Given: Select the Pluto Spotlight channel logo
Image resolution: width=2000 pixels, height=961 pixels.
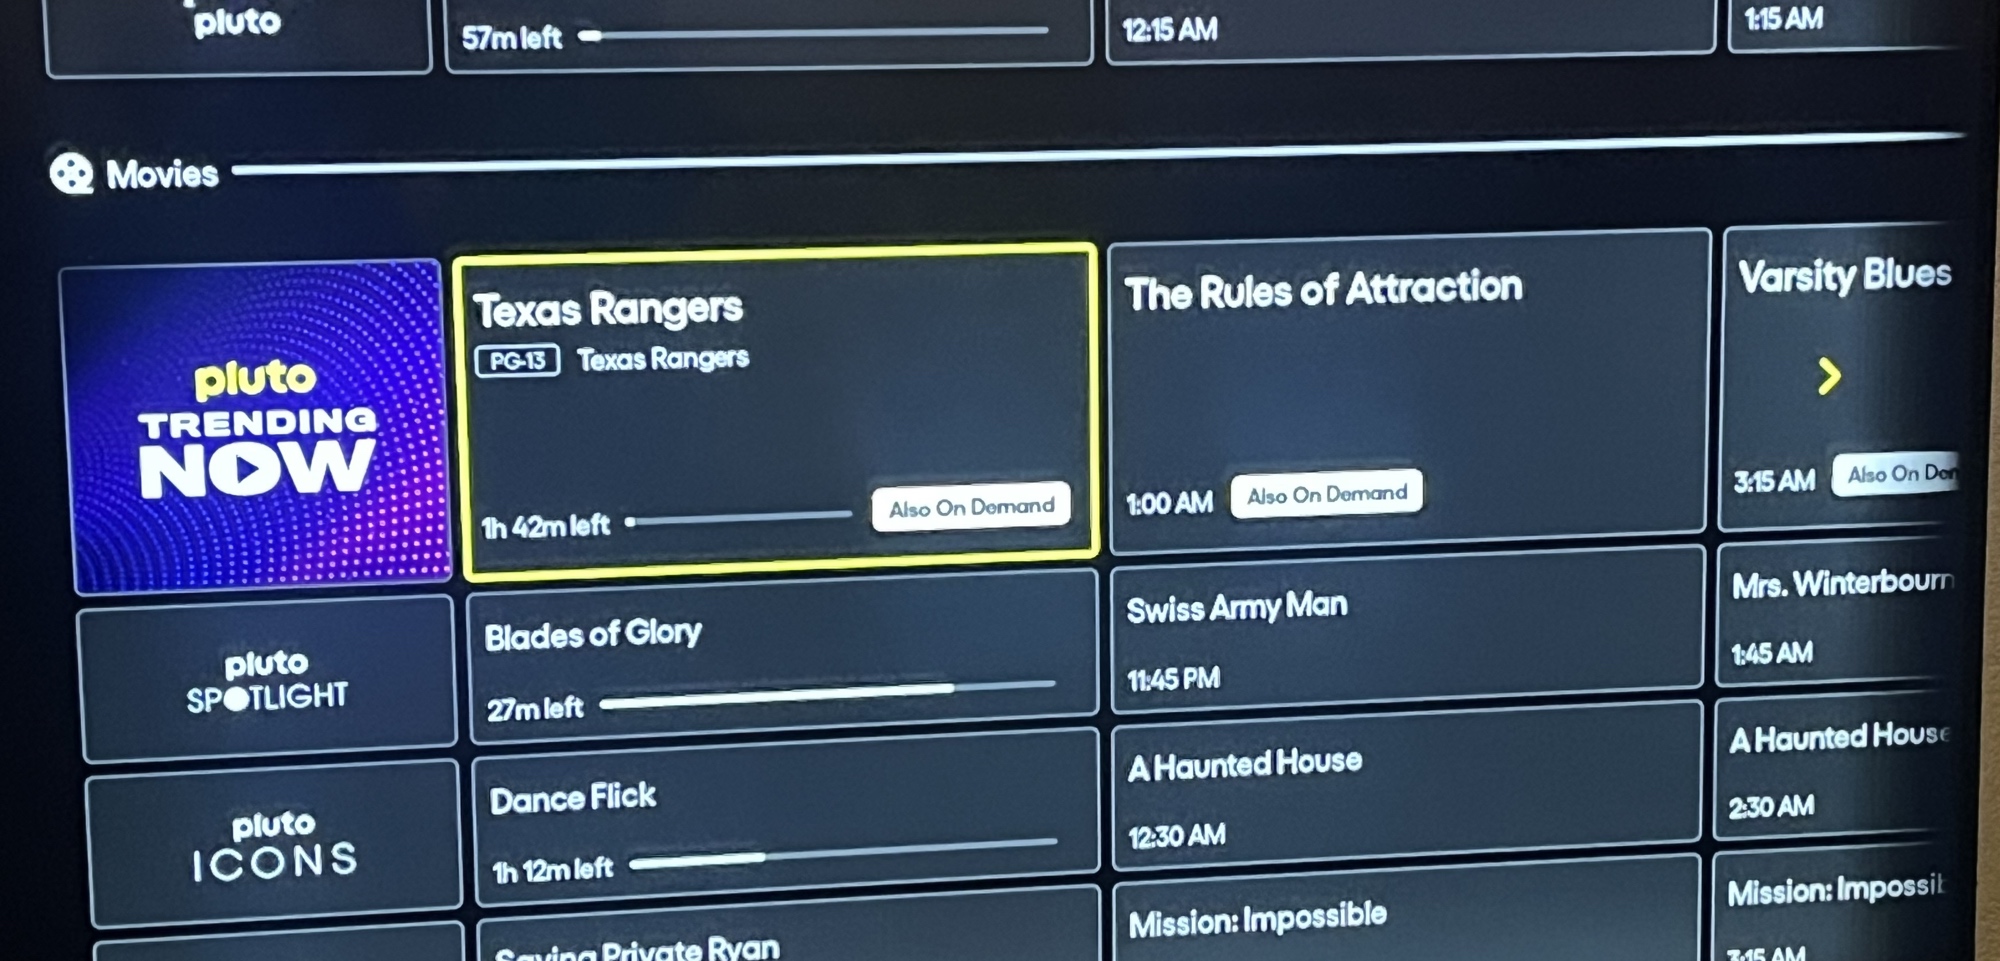Looking at the screenshot, I should (x=268, y=679).
